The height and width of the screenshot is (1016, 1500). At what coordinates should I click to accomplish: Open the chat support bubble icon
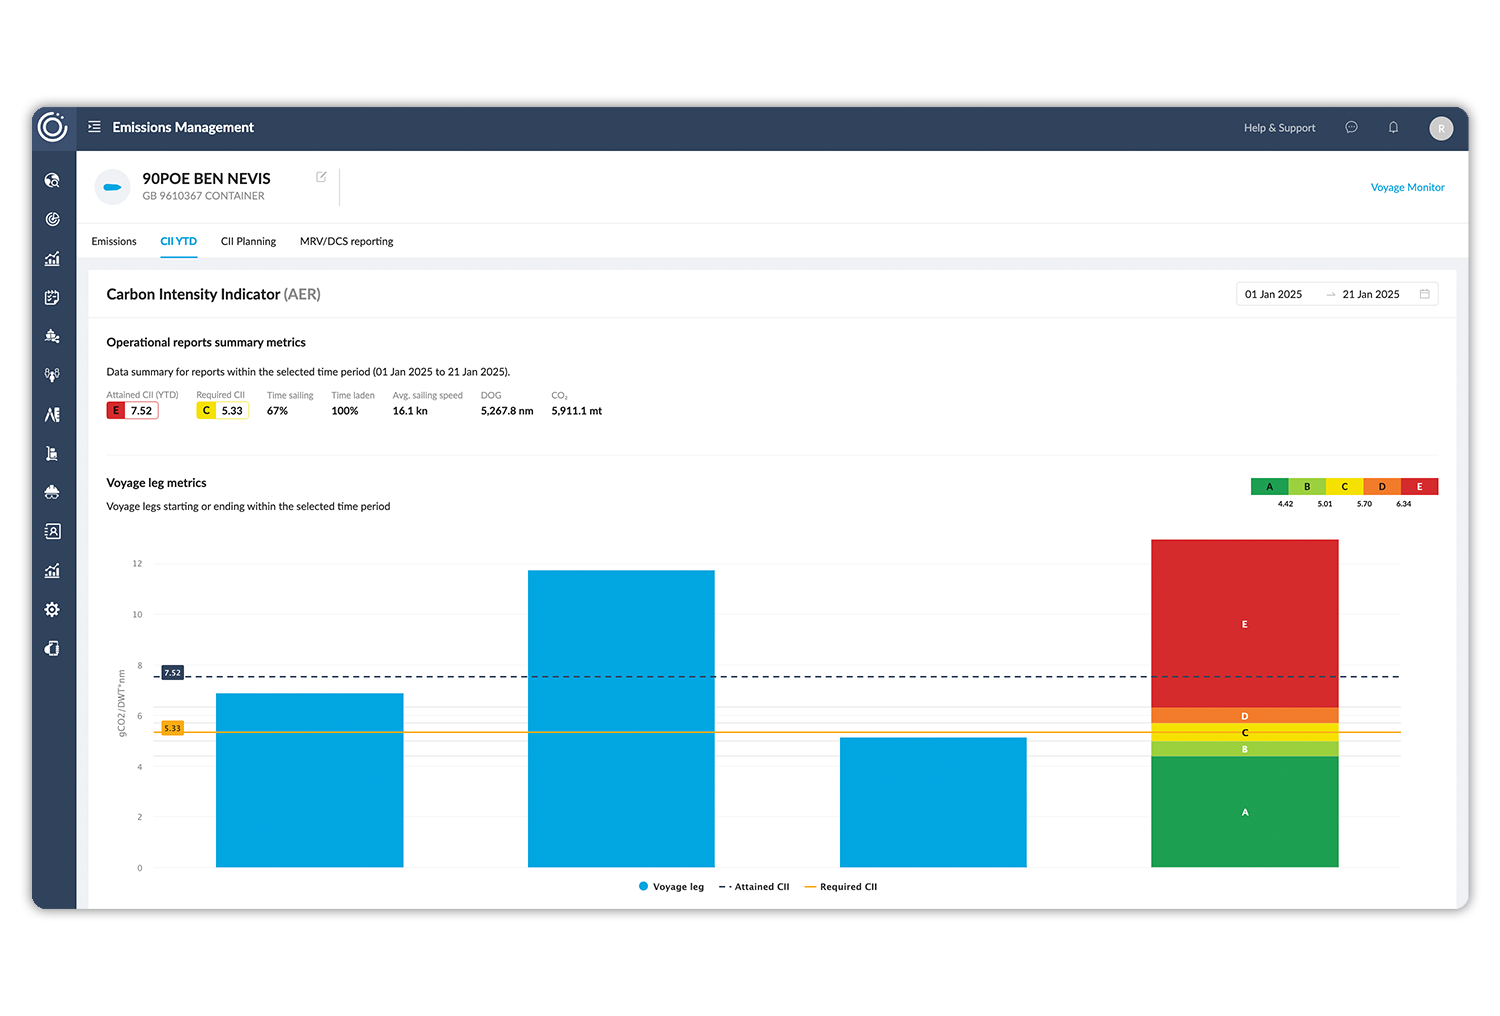coord(1351,127)
